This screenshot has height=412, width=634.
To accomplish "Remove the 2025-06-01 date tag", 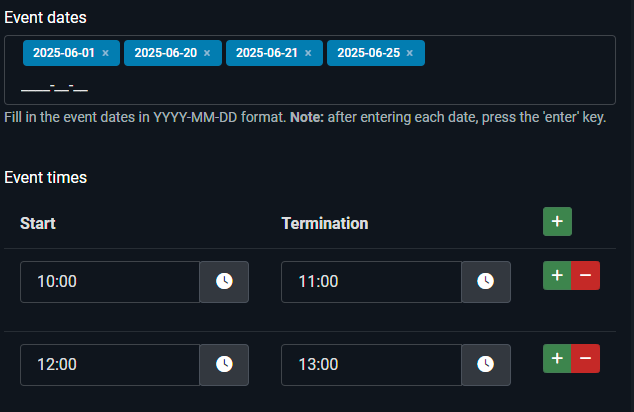I will click(x=106, y=53).
